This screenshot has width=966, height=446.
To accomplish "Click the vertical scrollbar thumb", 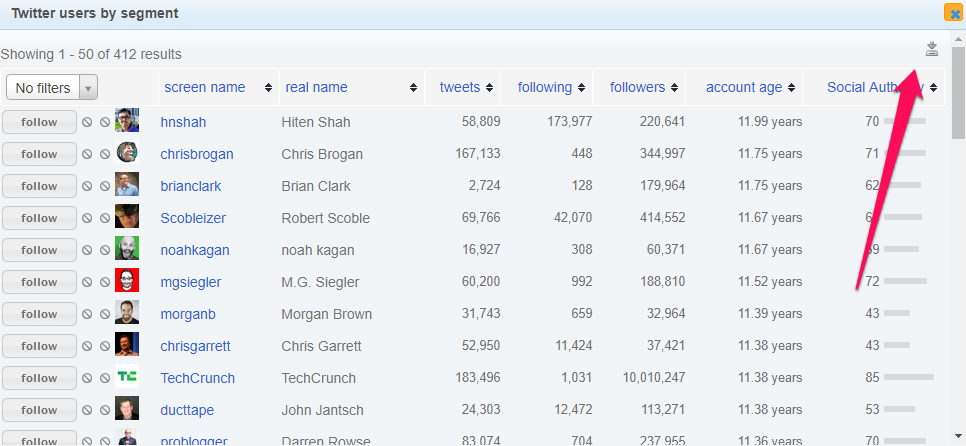I will click(959, 92).
